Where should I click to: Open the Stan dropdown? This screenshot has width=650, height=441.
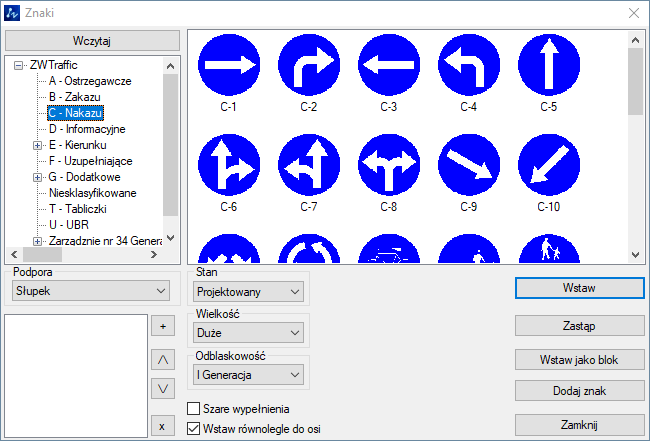pyautogui.click(x=248, y=291)
